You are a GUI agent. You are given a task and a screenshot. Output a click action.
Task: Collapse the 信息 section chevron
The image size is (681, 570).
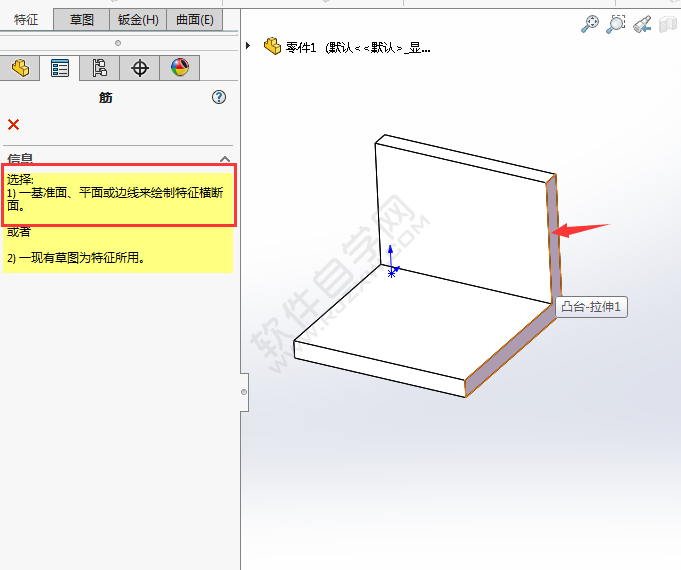pyautogui.click(x=225, y=159)
